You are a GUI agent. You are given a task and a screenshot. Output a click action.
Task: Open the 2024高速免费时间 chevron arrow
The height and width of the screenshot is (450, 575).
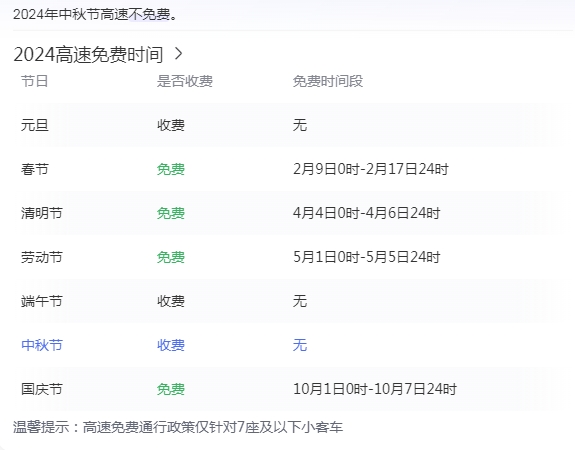tap(179, 54)
